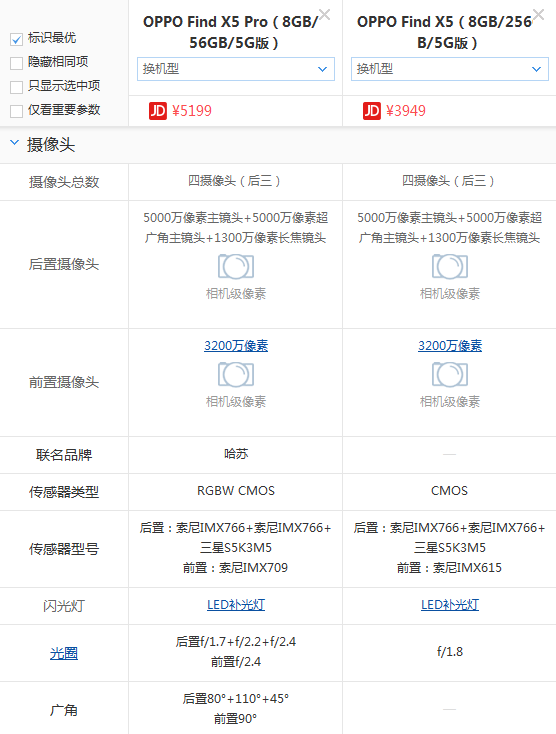Click the 后置80°+110°+45° wide-angle cell
Image resolution: width=556 pixels, height=734 pixels.
click(236, 699)
